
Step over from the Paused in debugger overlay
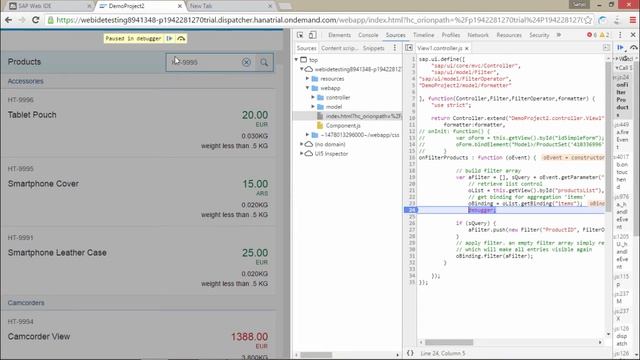[x=181, y=38]
